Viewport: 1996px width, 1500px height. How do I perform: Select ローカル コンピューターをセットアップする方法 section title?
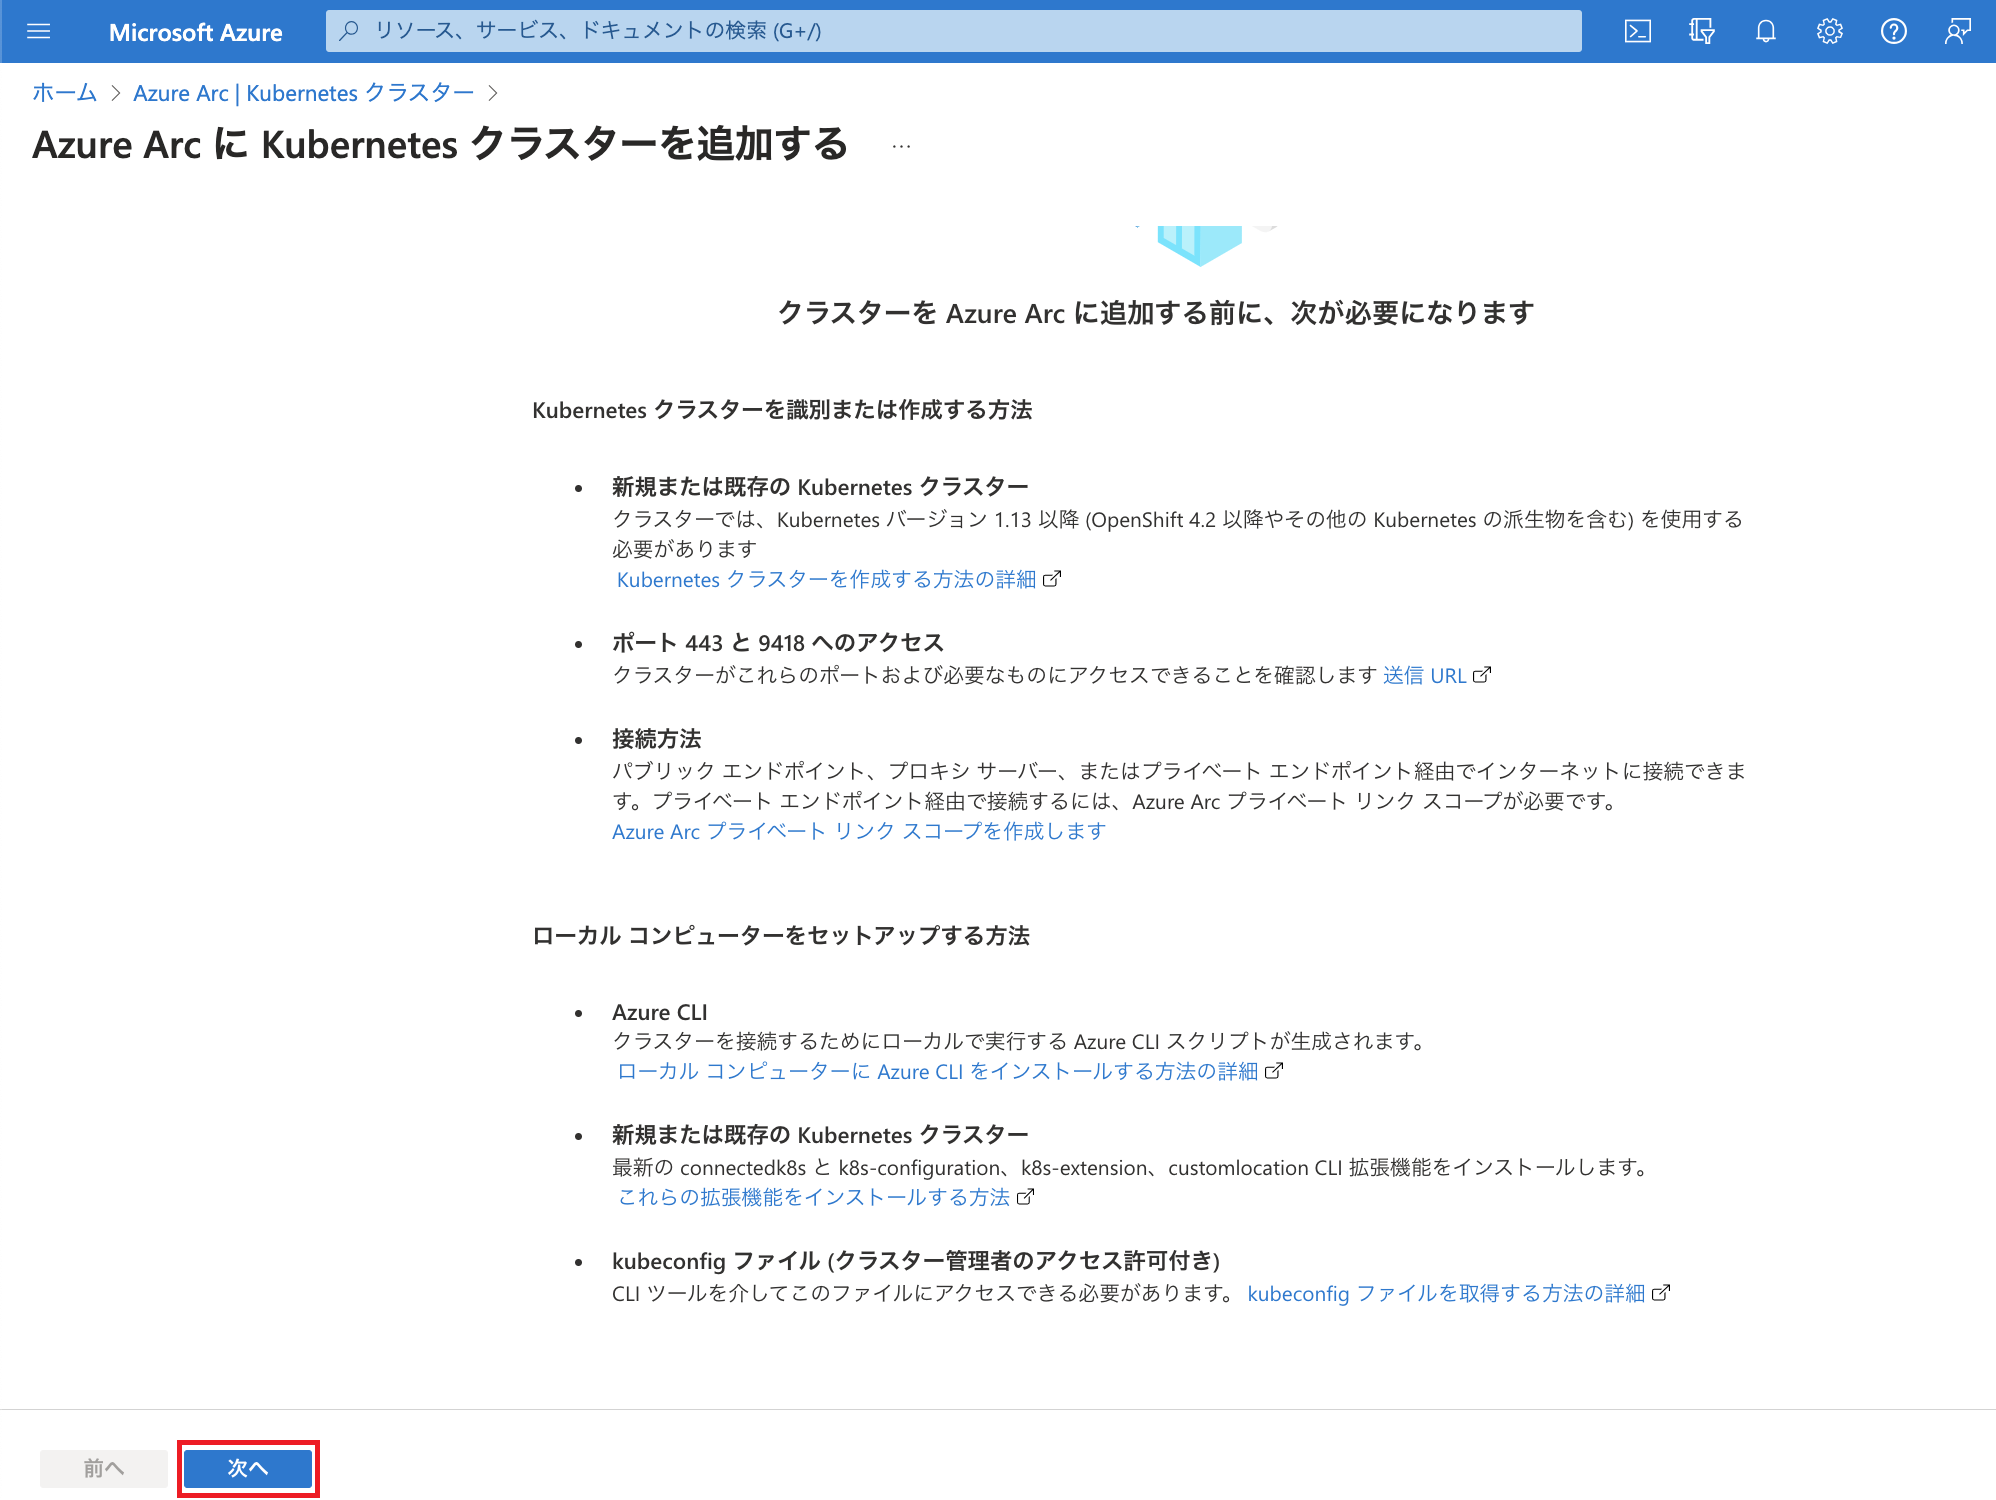(x=781, y=935)
